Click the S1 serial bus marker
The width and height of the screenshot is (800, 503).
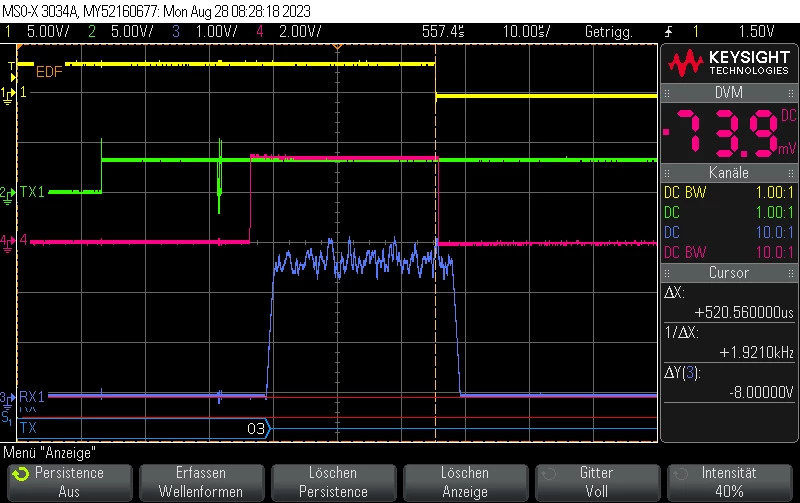[7, 418]
